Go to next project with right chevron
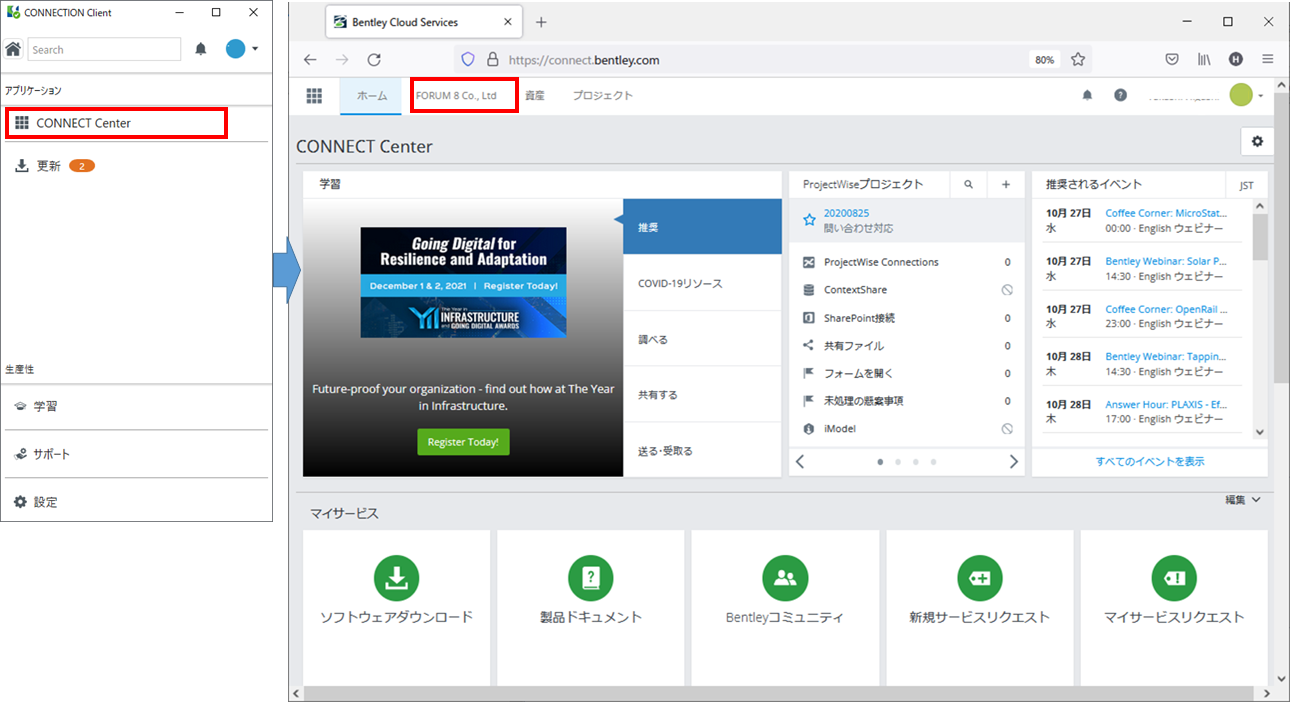Image resolution: width=1290 pixels, height=702 pixels. (1013, 462)
